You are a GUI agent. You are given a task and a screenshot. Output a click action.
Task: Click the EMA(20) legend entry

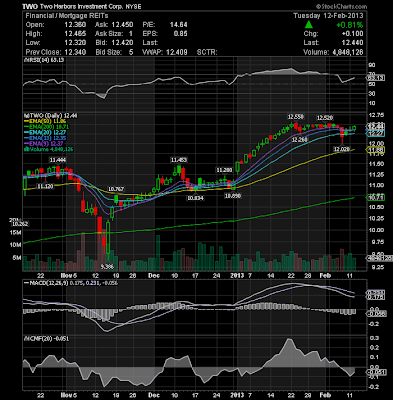tap(46, 132)
